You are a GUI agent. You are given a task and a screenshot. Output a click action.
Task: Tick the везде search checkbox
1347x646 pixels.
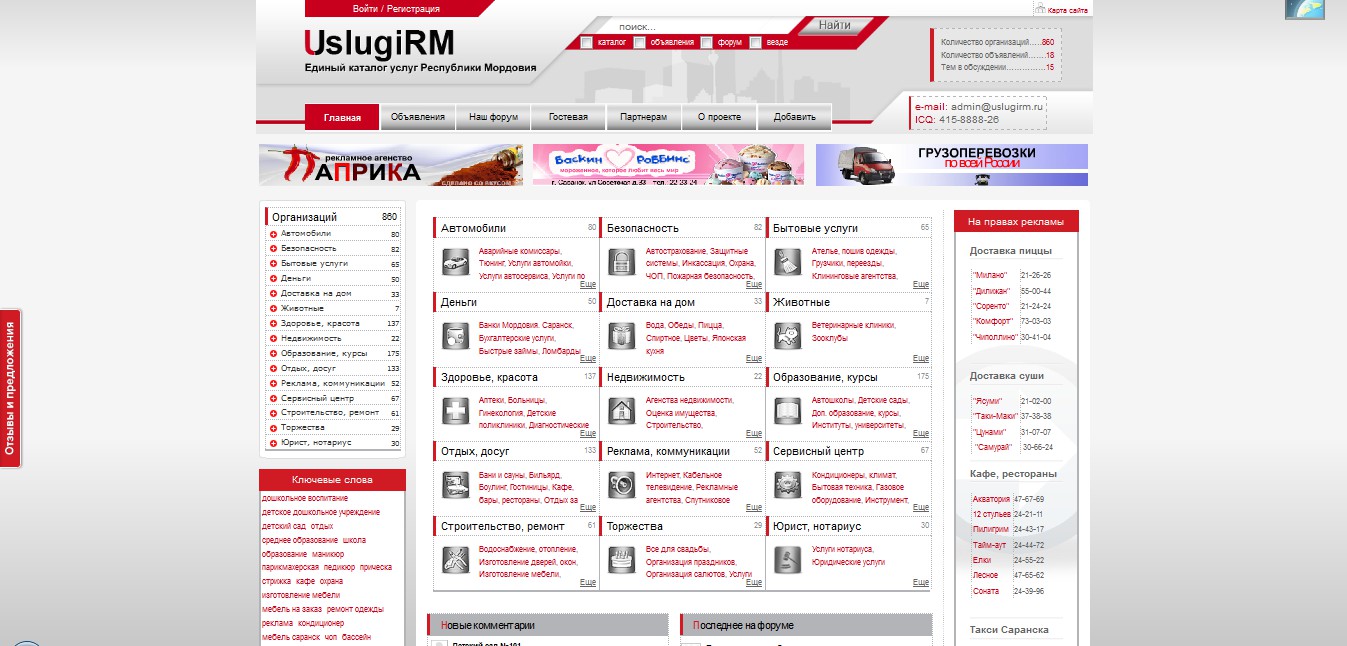point(756,42)
